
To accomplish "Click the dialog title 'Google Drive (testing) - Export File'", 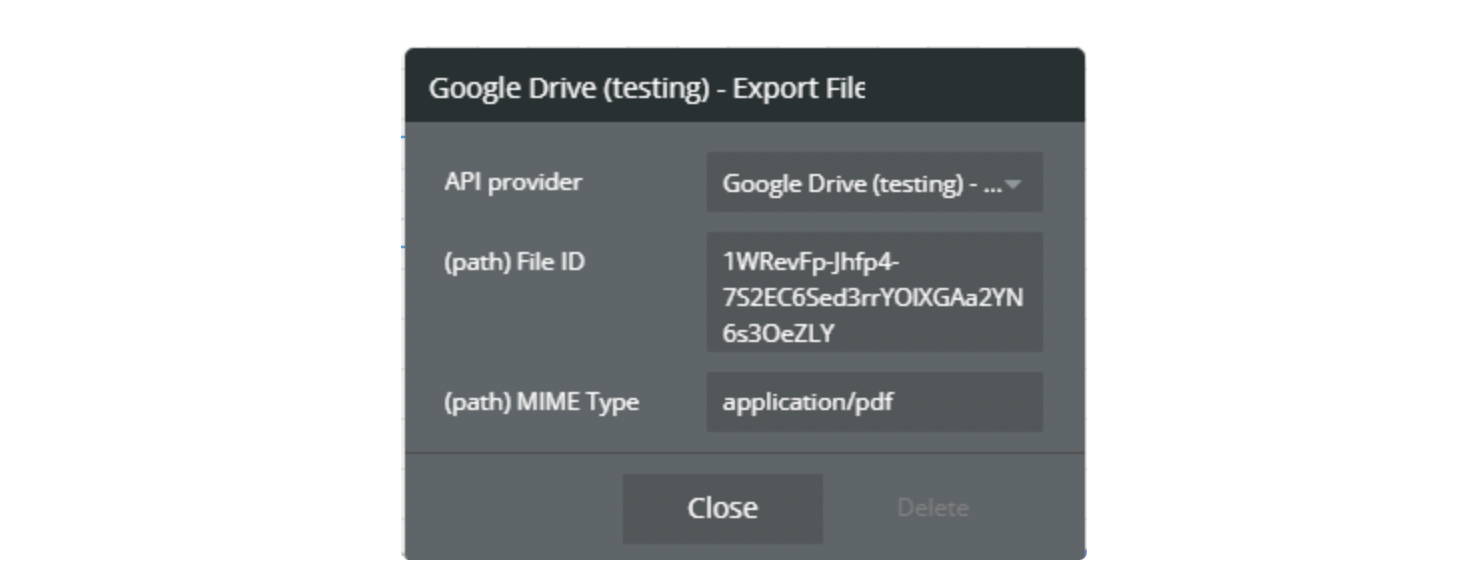I will 646,88.
